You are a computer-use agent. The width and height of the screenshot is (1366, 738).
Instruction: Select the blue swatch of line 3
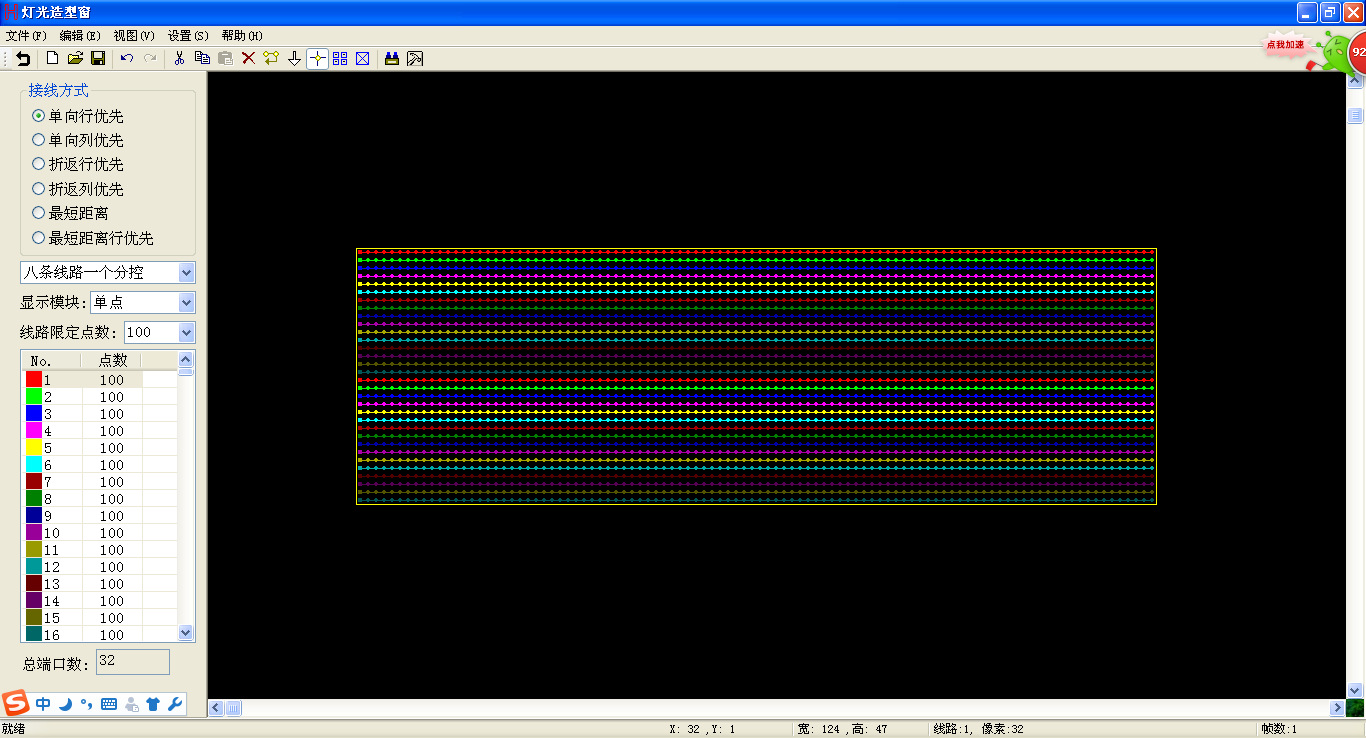(34, 414)
